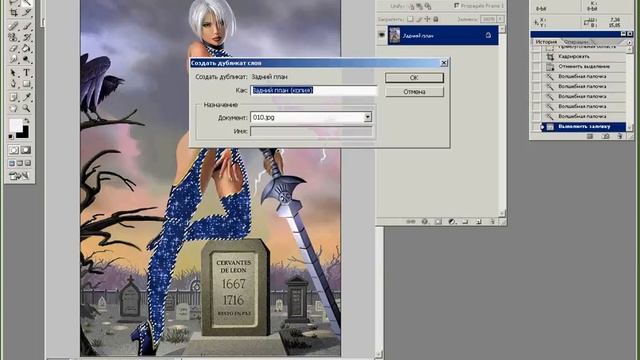The image size is (640, 360).
Task: Switch to full screen mode
Action: click(27, 163)
